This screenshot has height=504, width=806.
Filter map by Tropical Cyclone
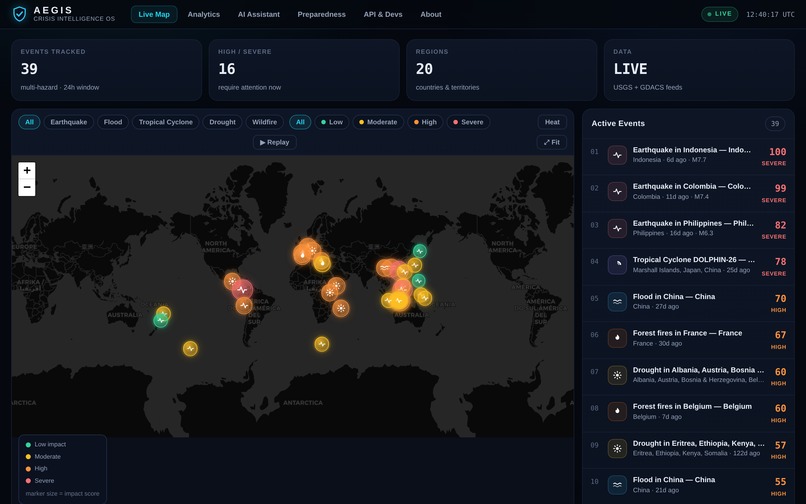166,122
